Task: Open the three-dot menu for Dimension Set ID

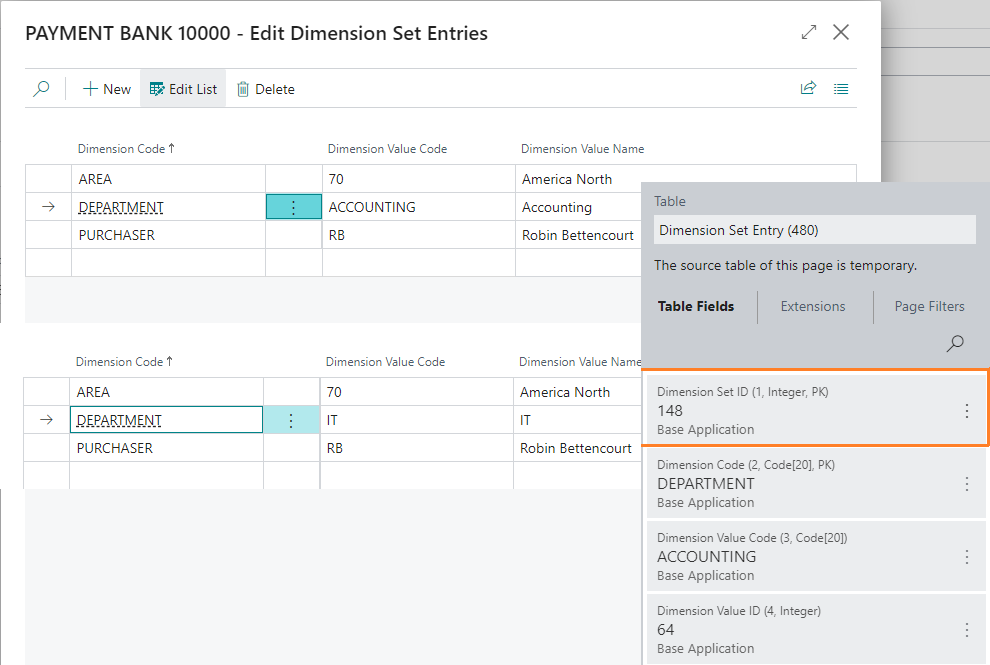Action: click(x=966, y=411)
